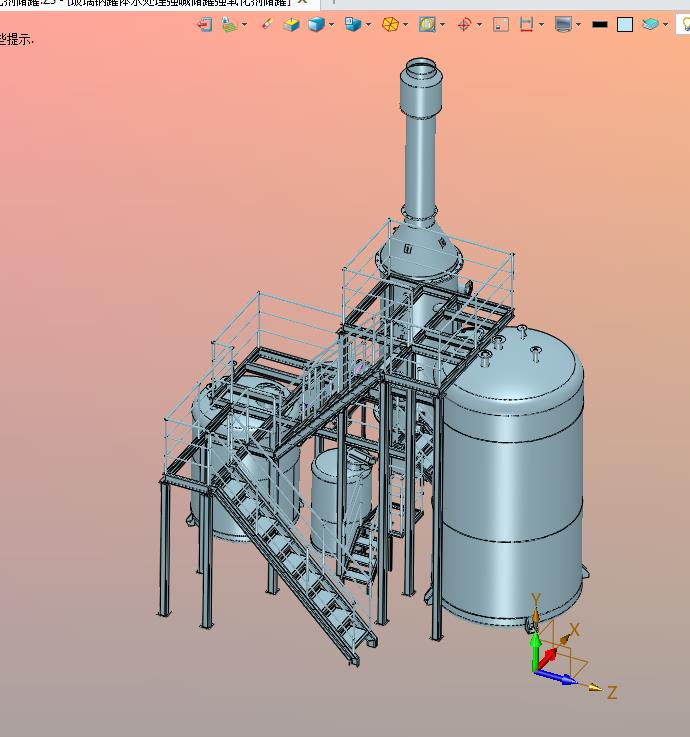Click the red crosshair target icon

pyautogui.click(x=464, y=24)
